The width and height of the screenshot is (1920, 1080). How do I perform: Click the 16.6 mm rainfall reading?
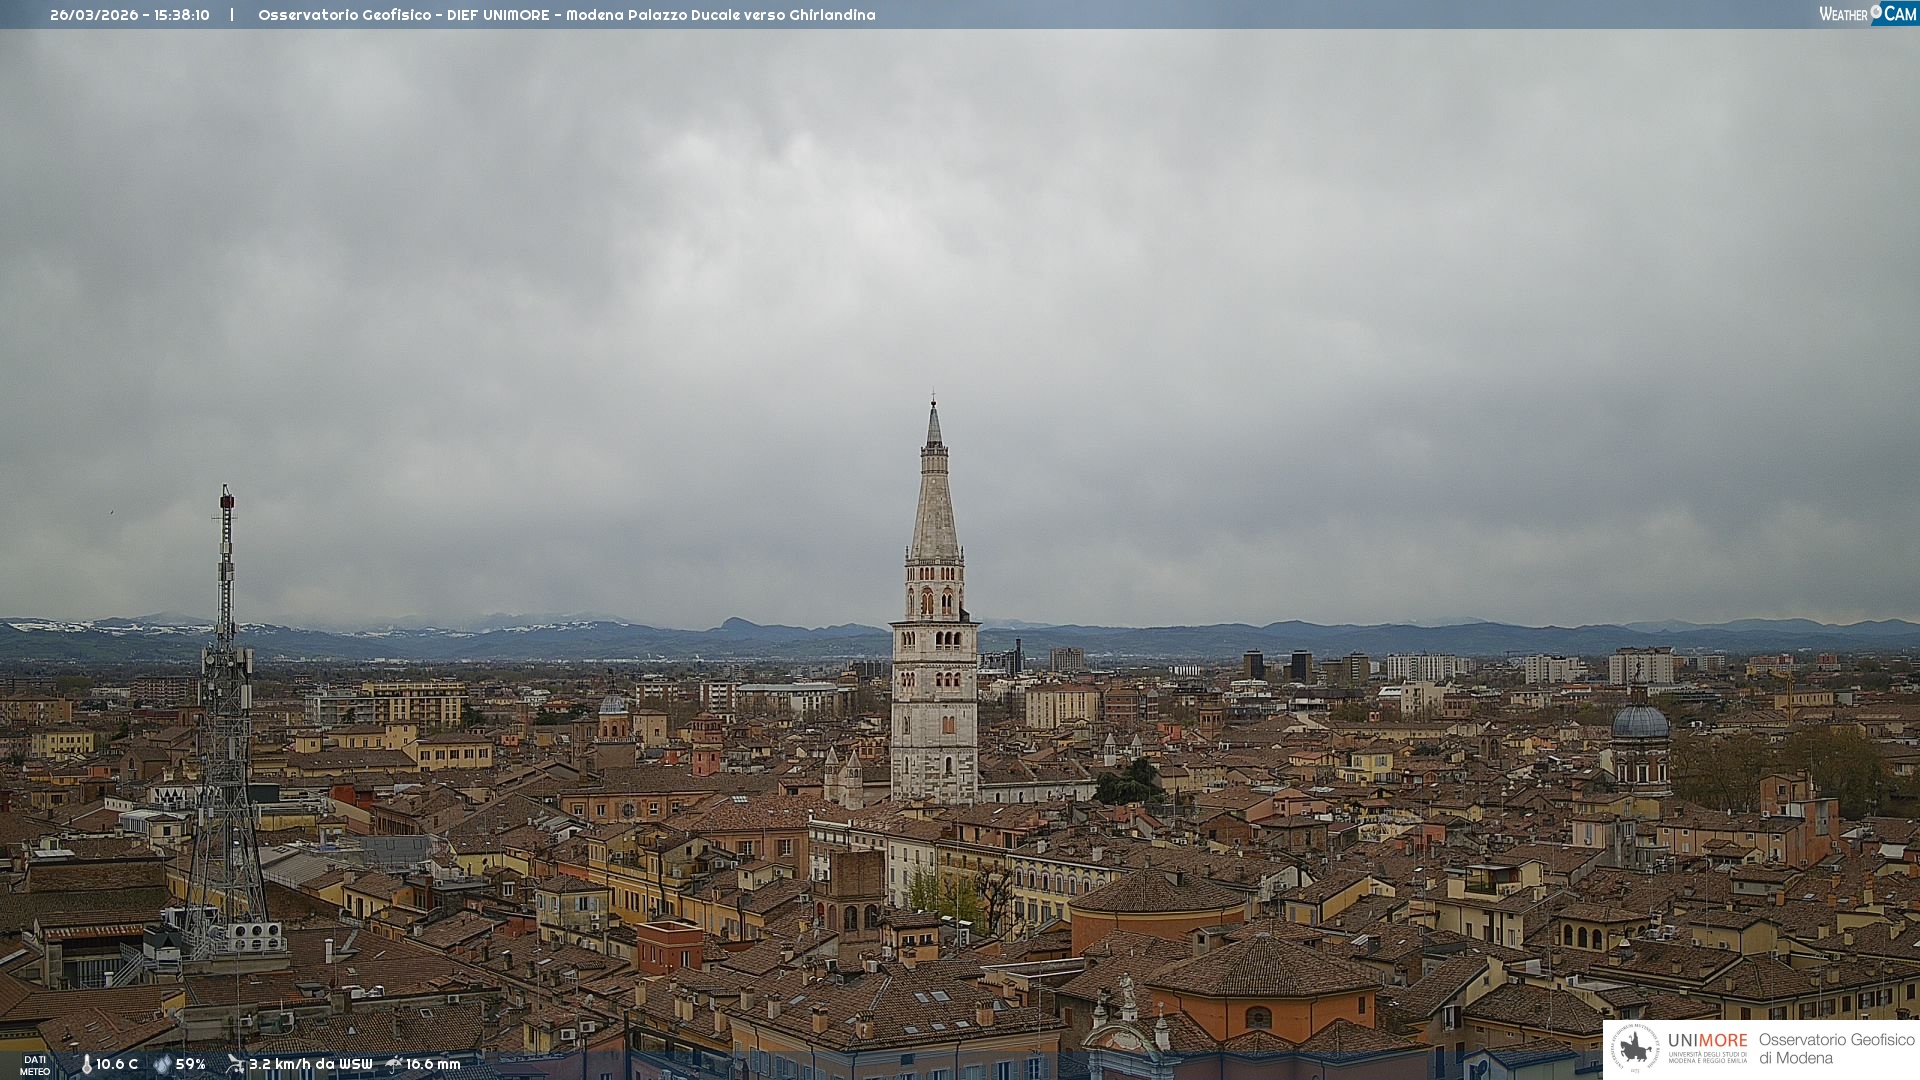pos(433,1064)
